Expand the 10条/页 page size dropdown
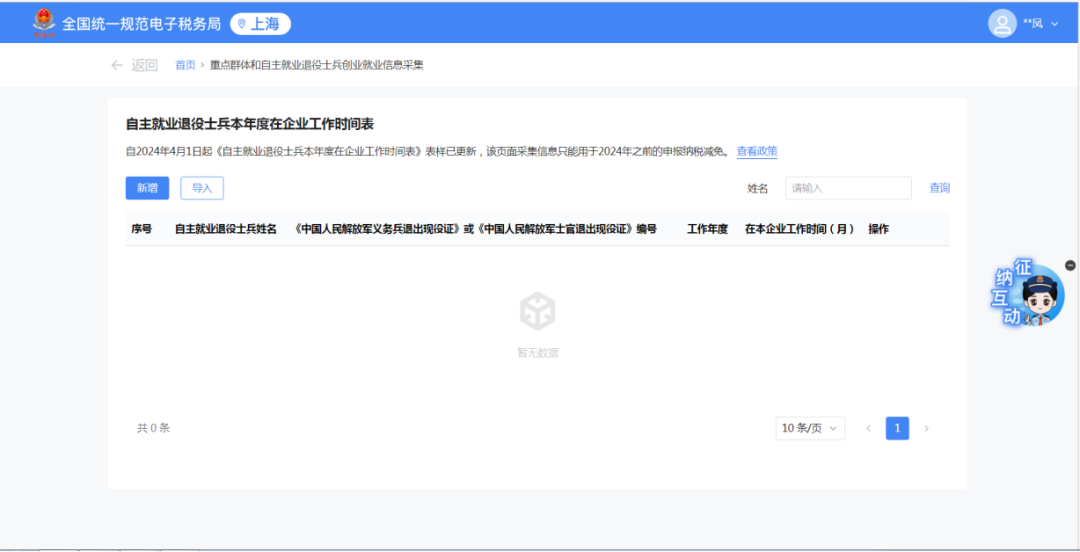Image resolution: width=1080 pixels, height=552 pixels. 810,428
